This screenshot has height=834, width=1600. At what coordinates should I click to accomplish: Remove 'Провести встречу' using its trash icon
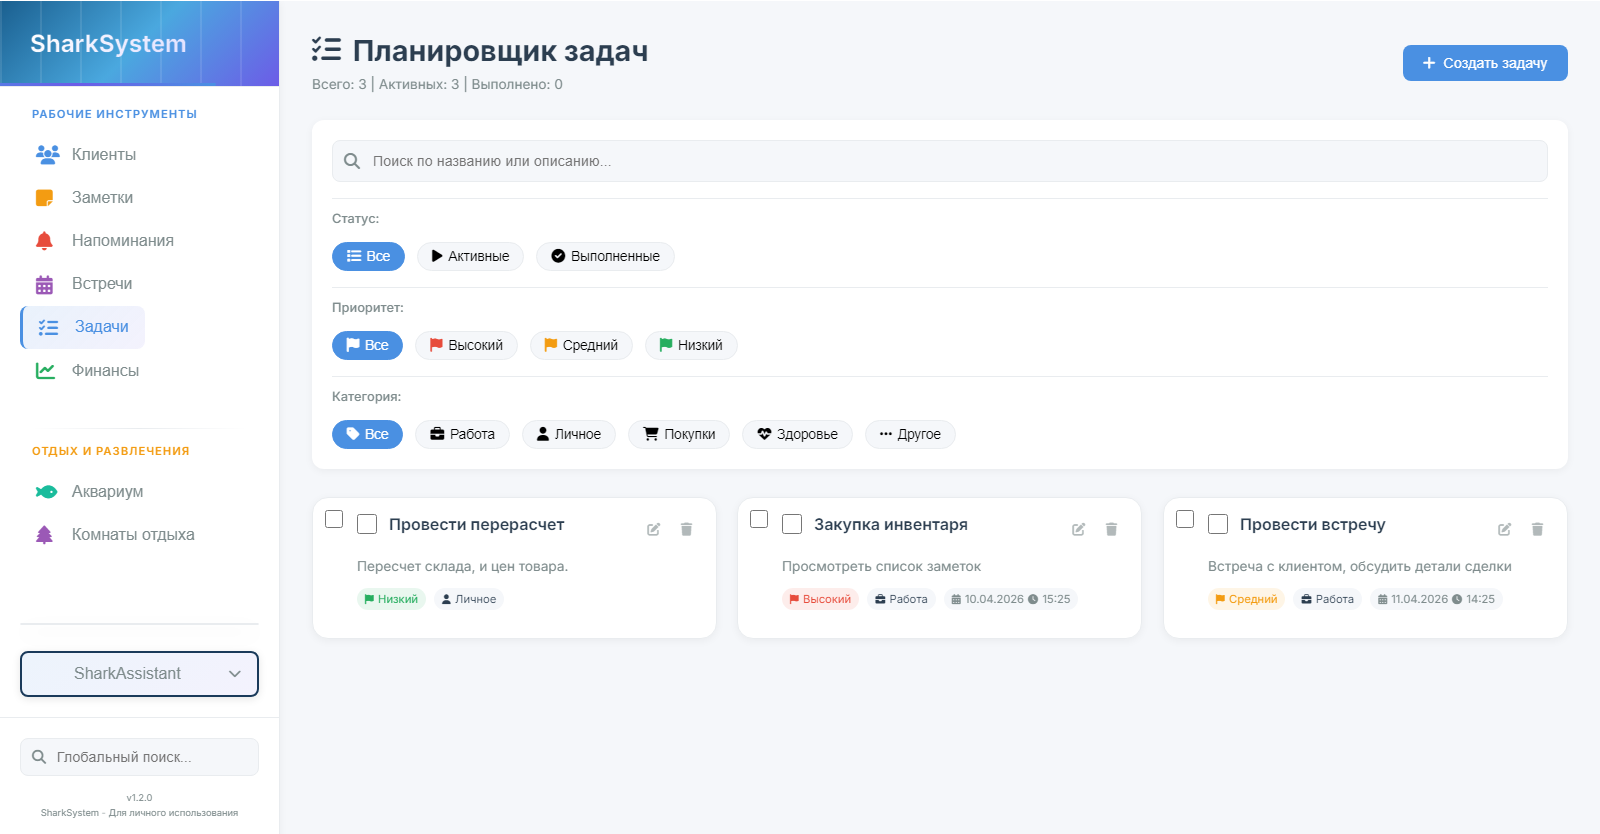tap(1538, 529)
